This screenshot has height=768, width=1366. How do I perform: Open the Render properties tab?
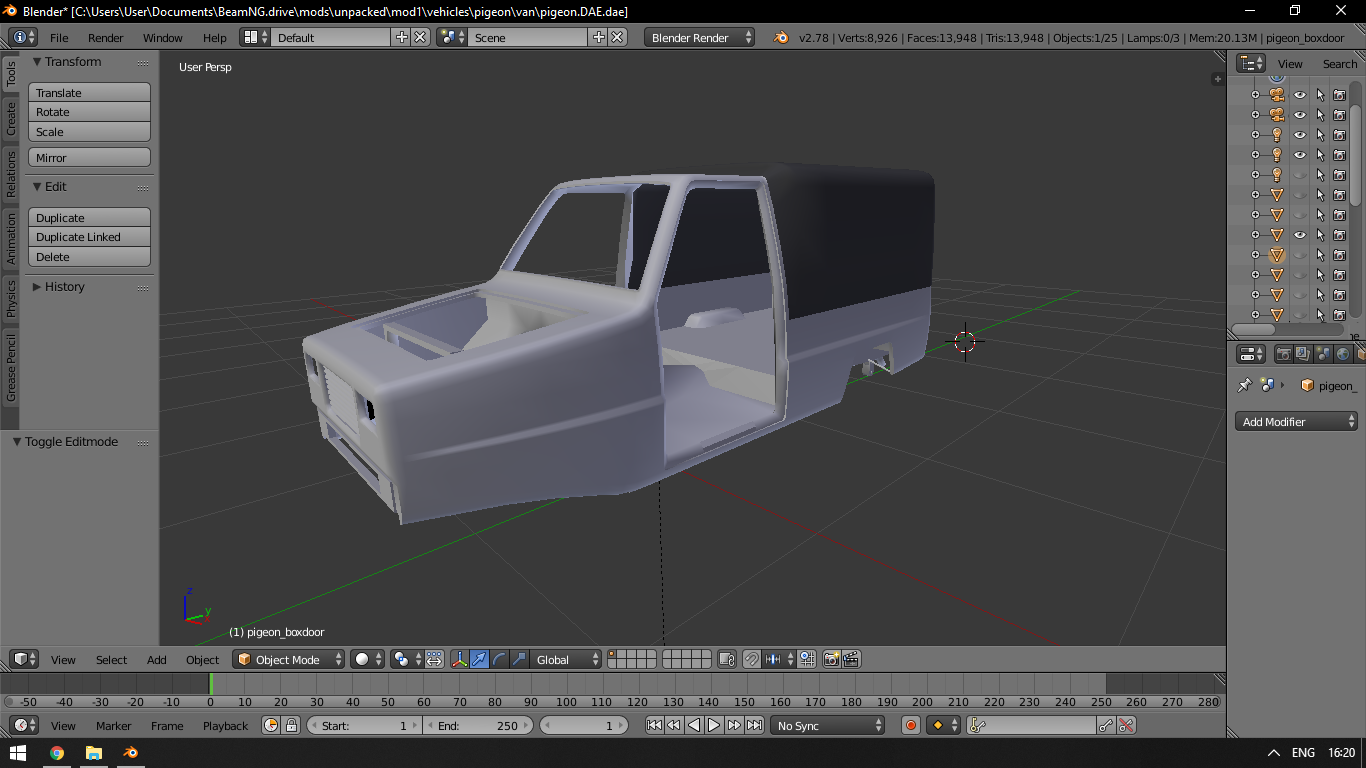[x=1283, y=354]
